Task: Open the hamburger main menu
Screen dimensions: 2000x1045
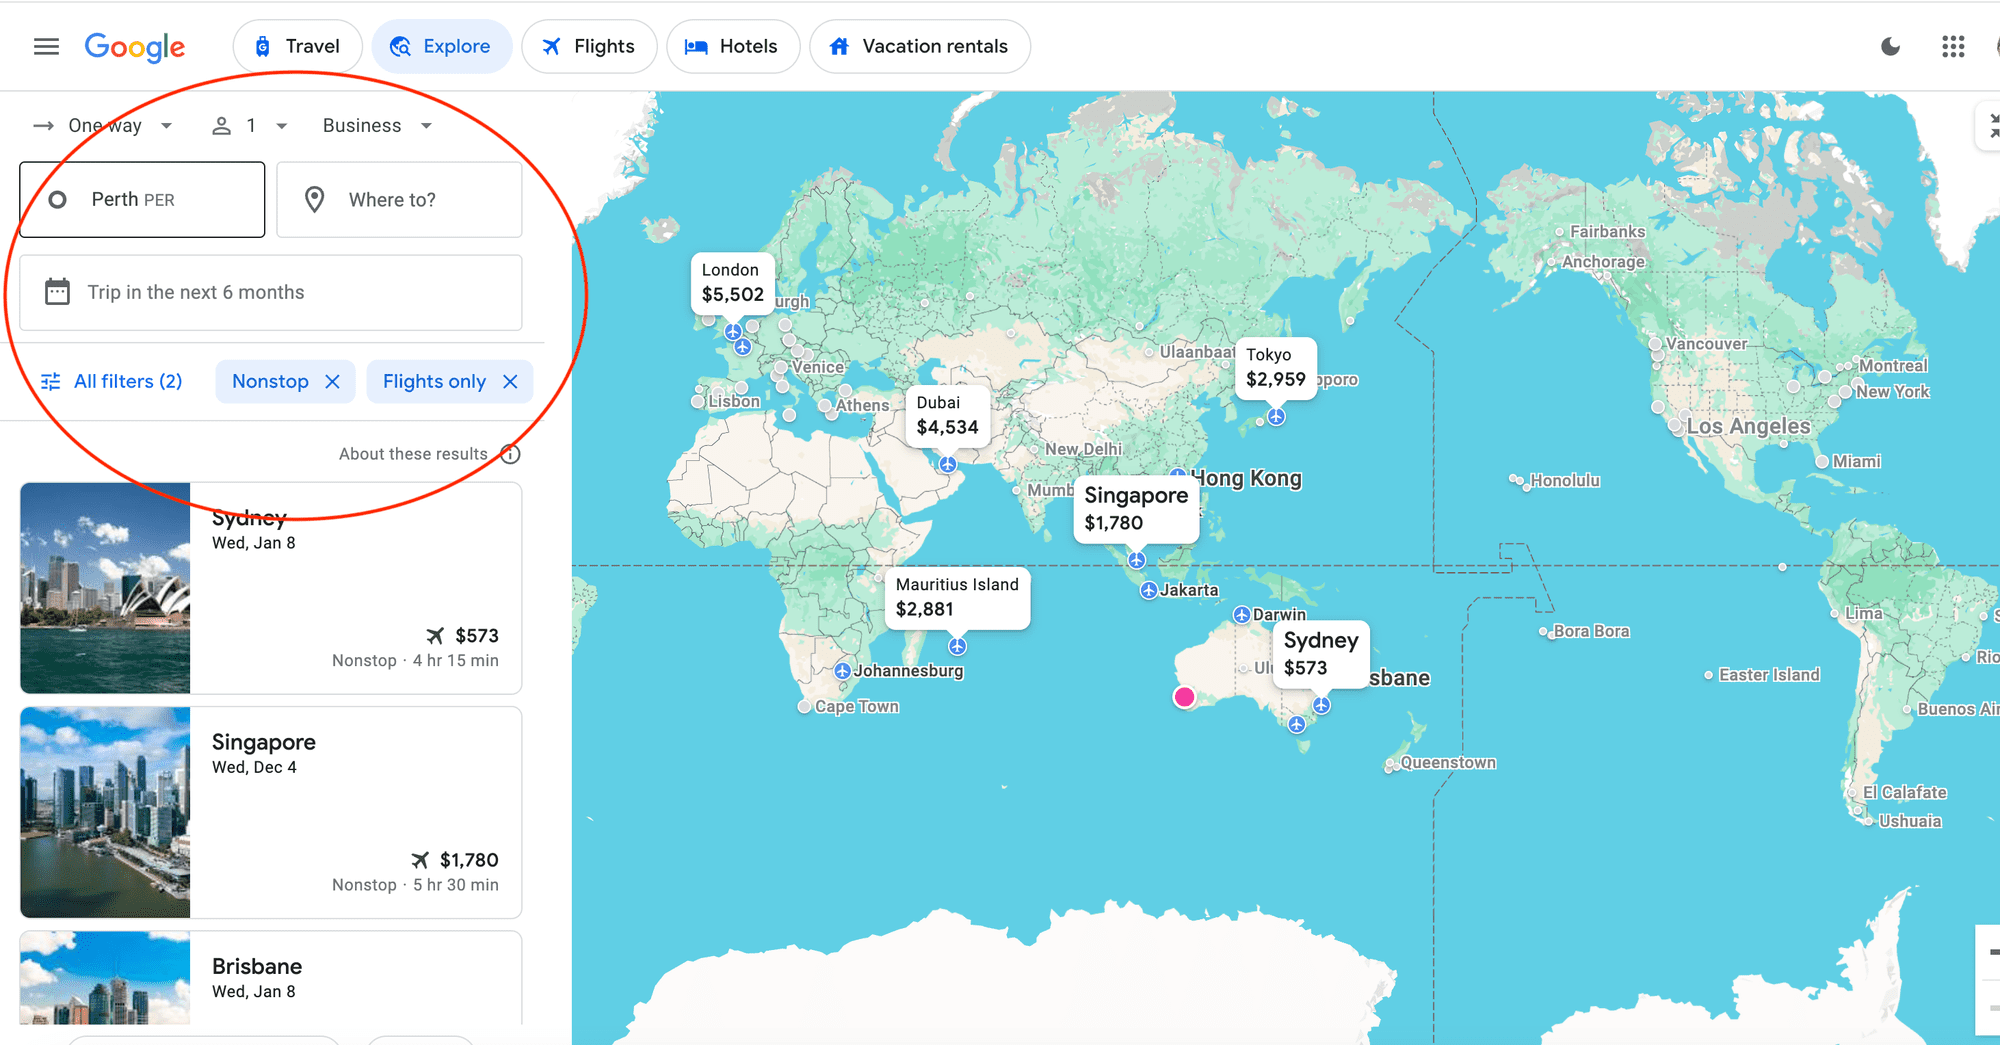Action: click(46, 46)
